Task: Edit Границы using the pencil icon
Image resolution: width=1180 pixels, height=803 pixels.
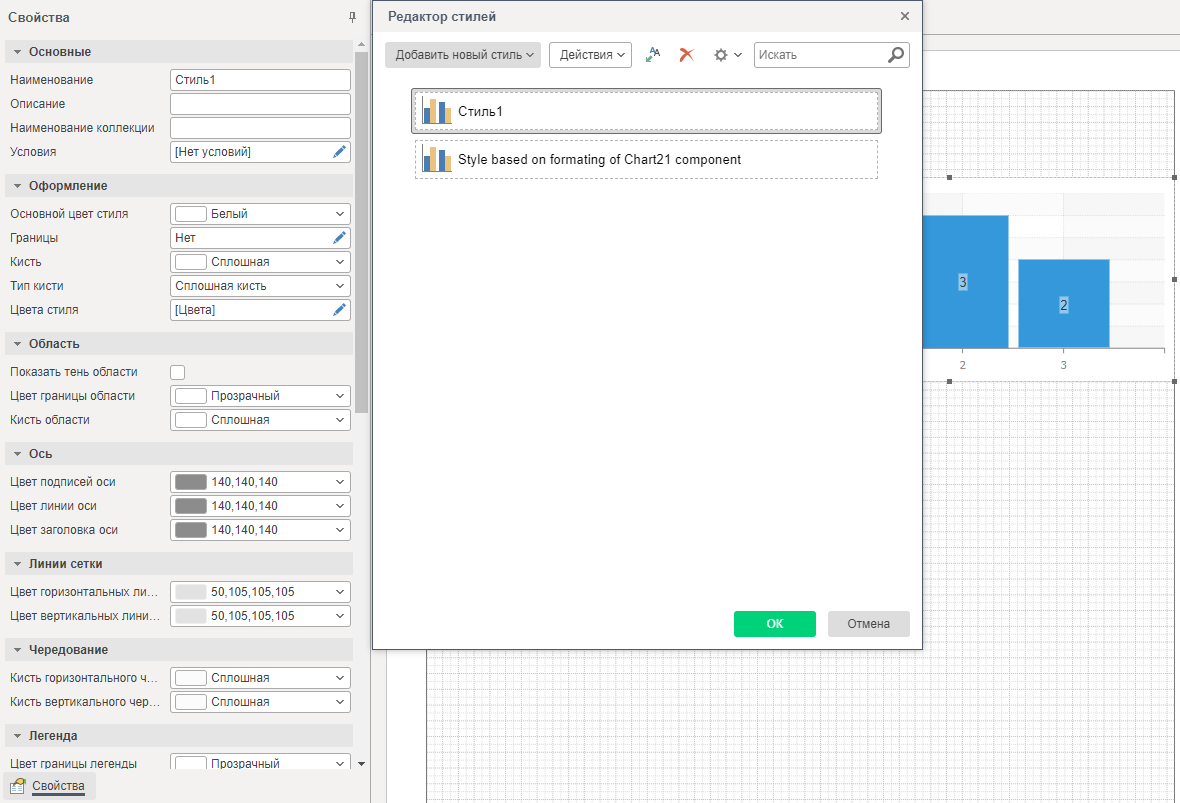Action: click(x=340, y=238)
